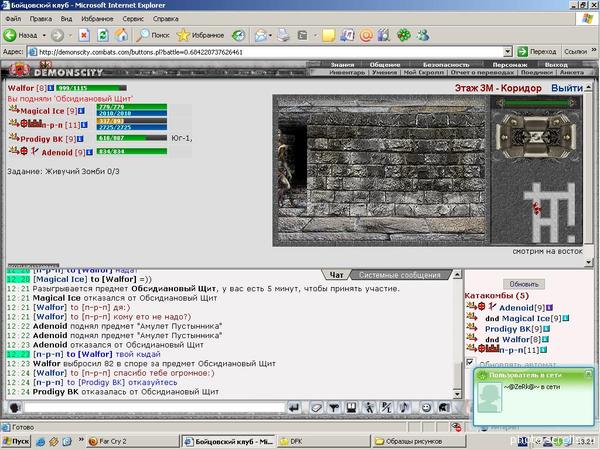Click the translit P/L chat icon
The image size is (600, 450).
[x=386, y=408]
